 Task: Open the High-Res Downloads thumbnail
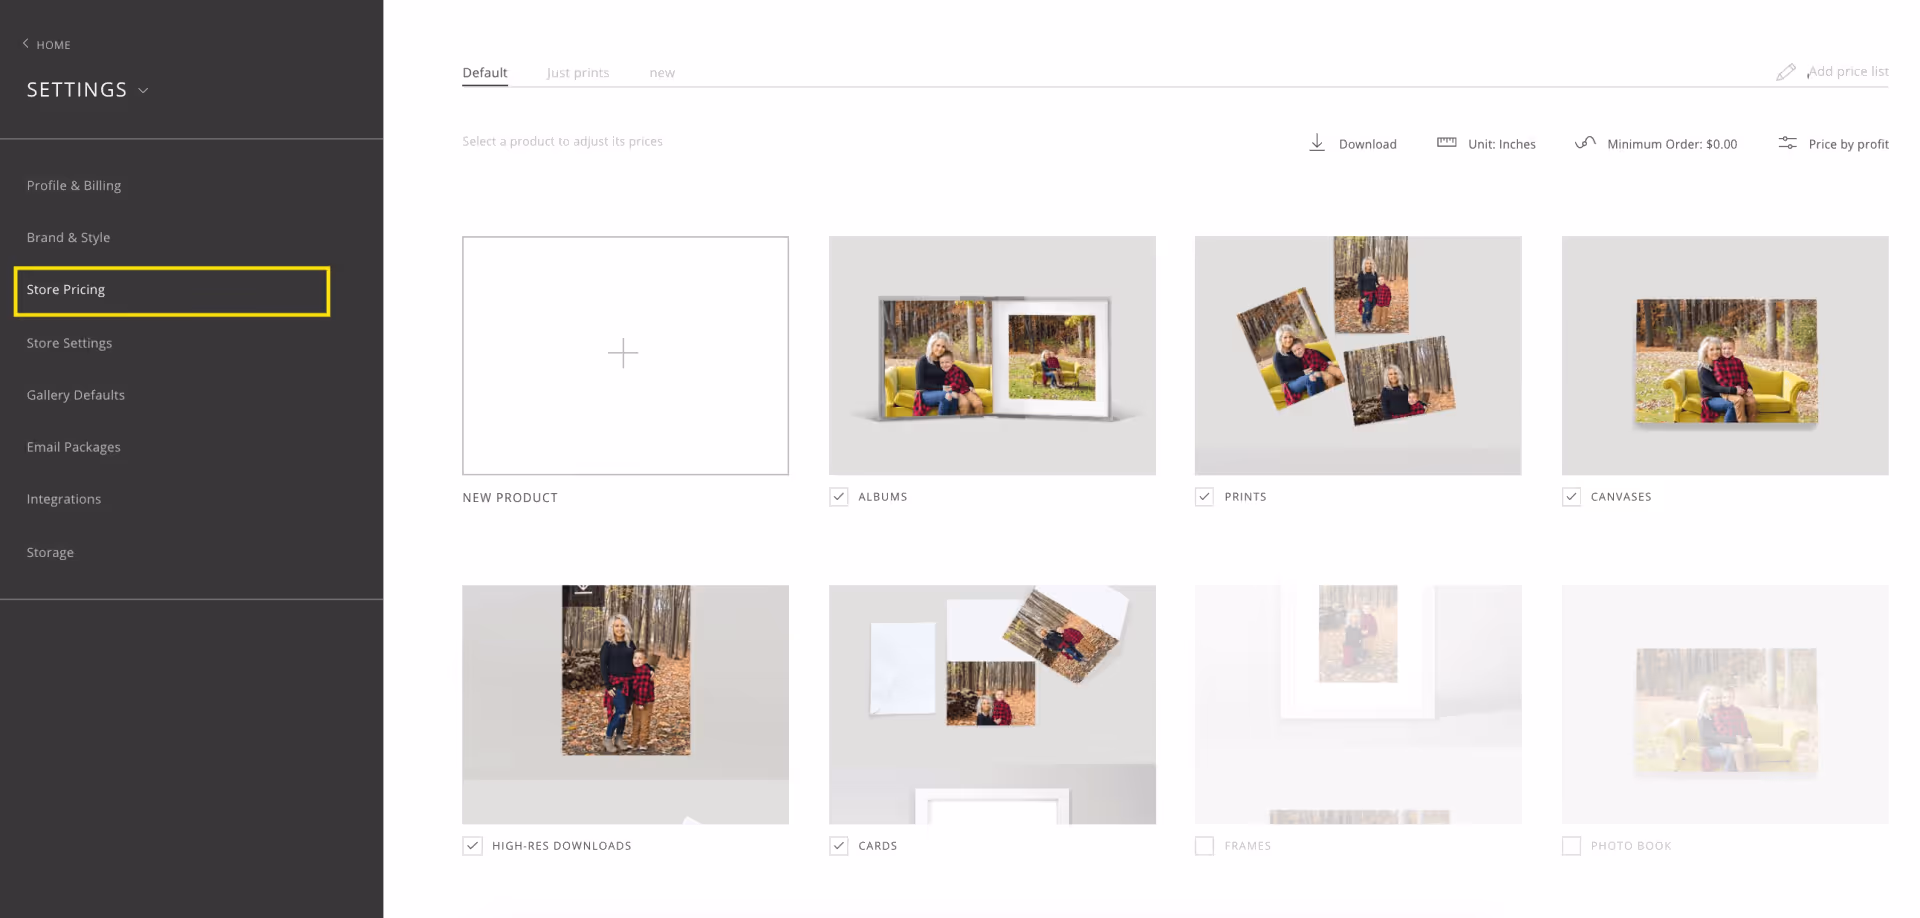pos(625,704)
